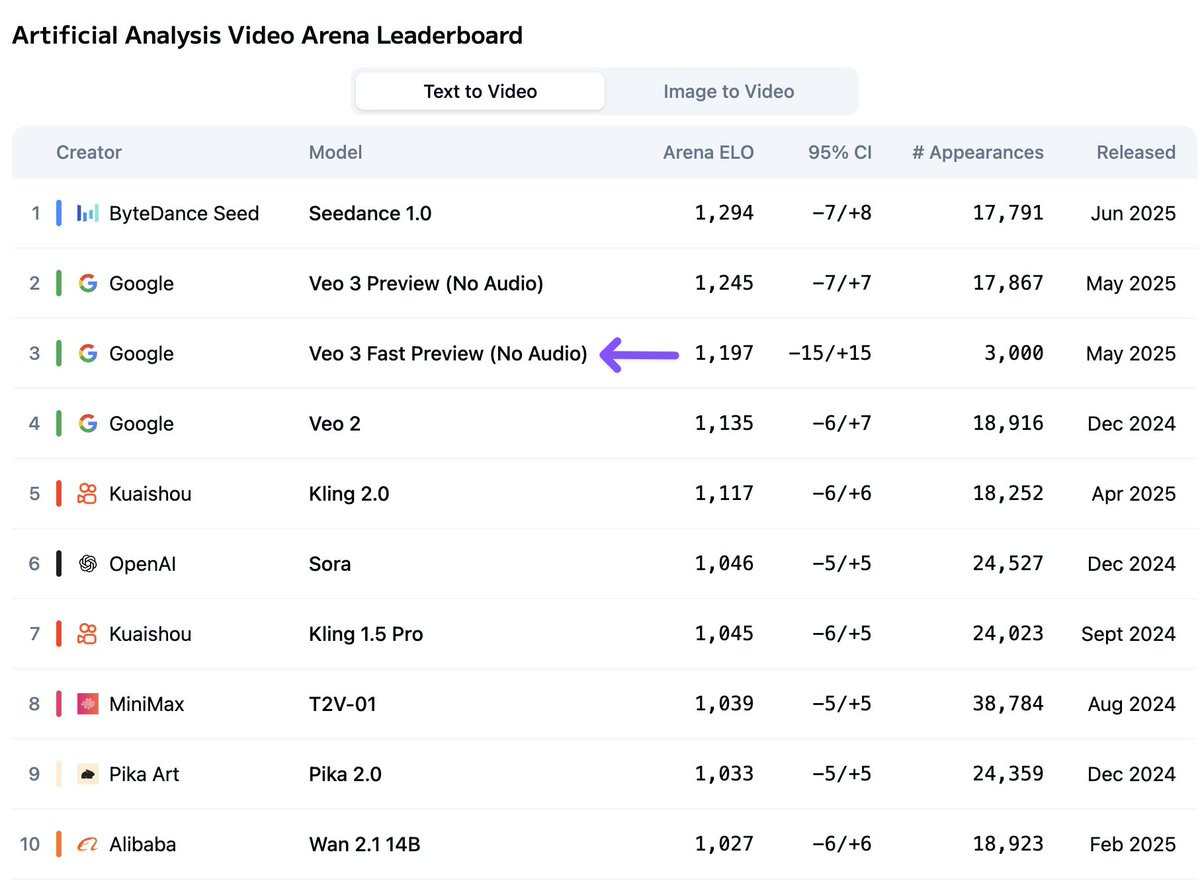This screenshot has width=1200, height=881.
Task: Sort by the Arena ELO column header
Action: pyautogui.click(x=708, y=152)
